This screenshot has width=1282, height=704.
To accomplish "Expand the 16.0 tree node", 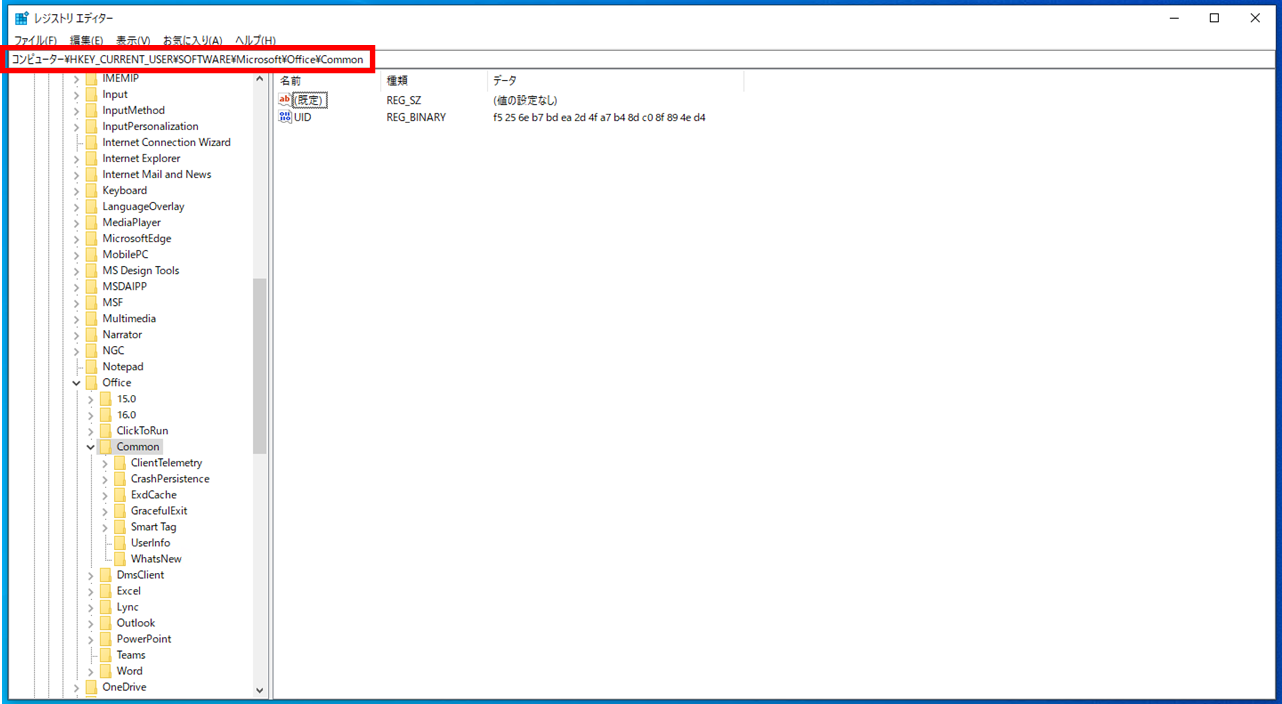I will click(x=91, y=414).
